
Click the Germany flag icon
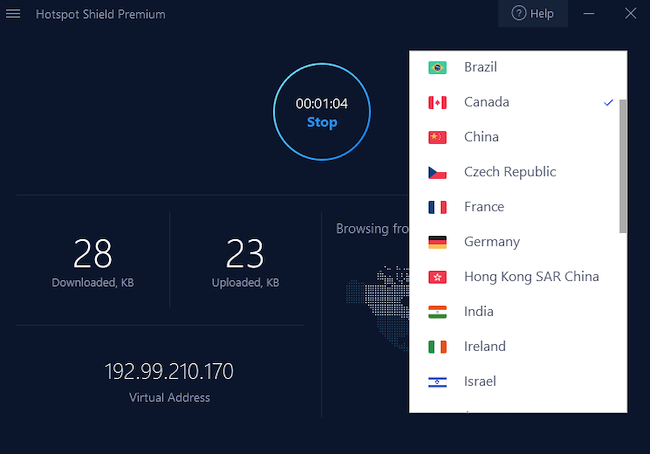(437, 242)
